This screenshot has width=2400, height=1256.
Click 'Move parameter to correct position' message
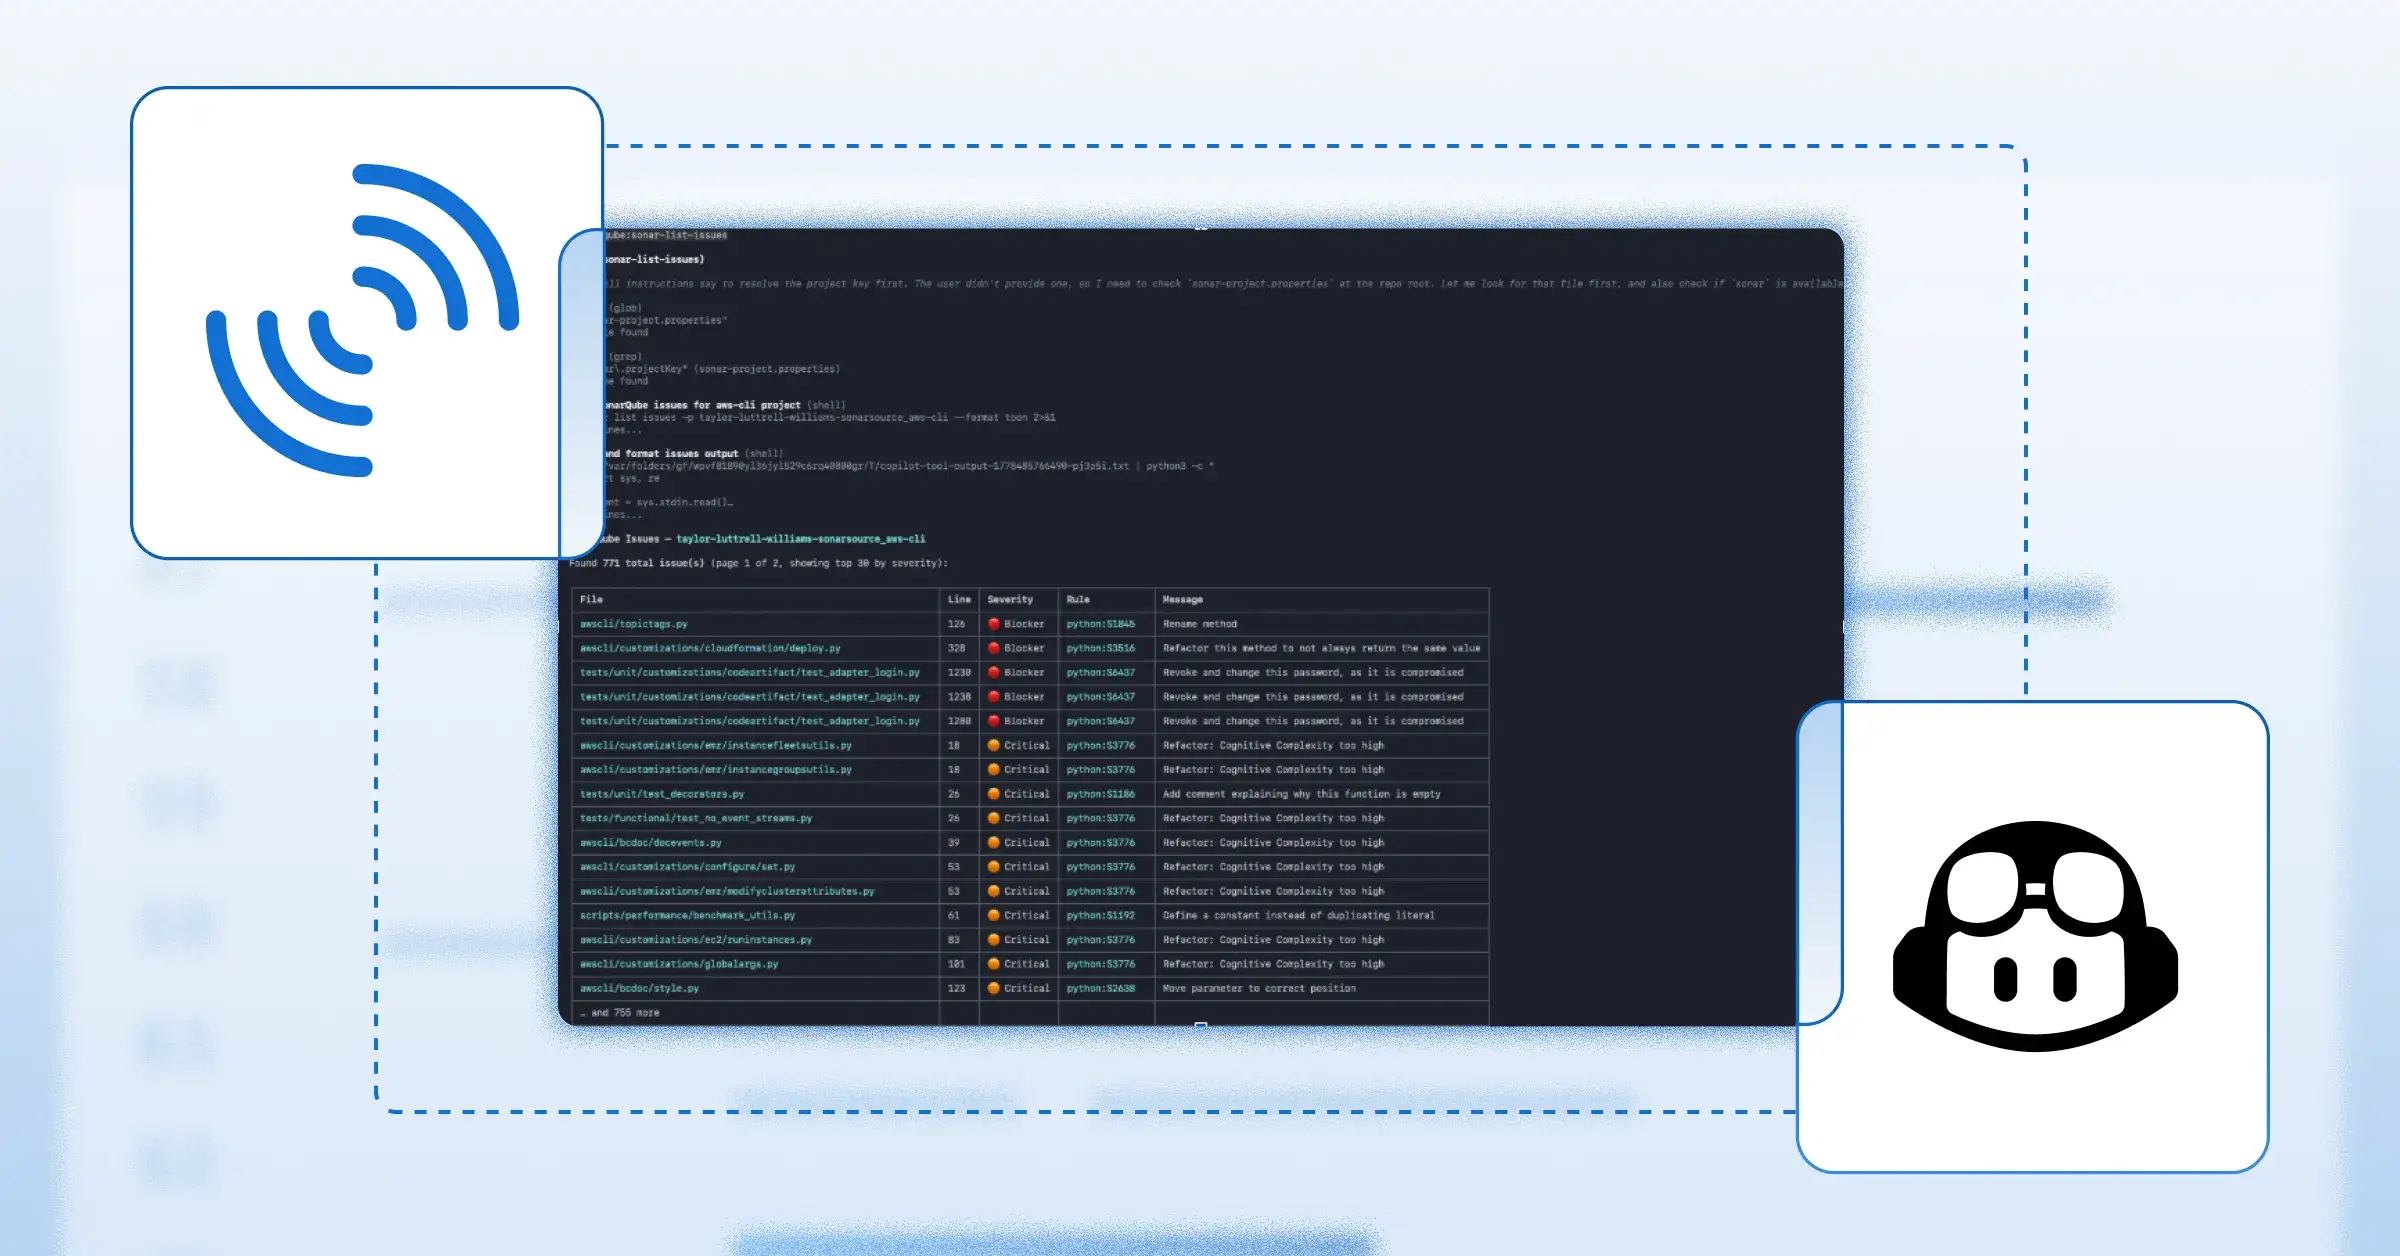[1260, 988]
